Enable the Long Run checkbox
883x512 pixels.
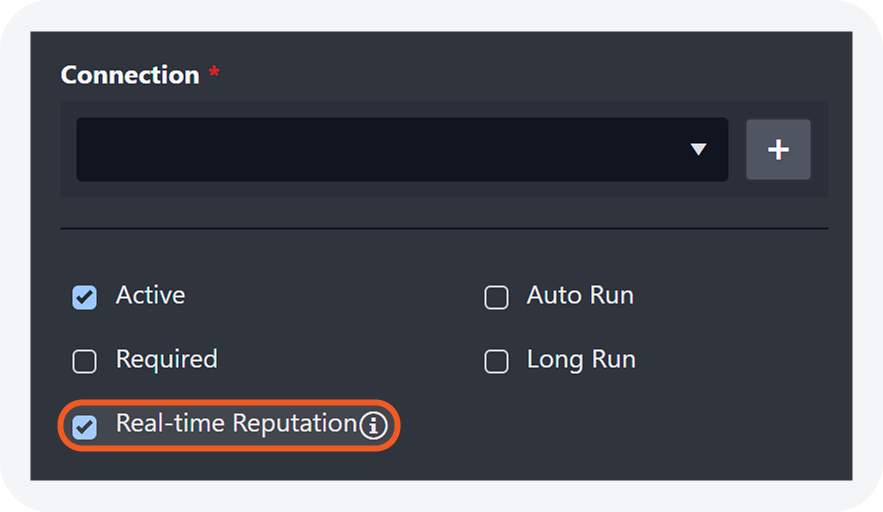[496, 361]
